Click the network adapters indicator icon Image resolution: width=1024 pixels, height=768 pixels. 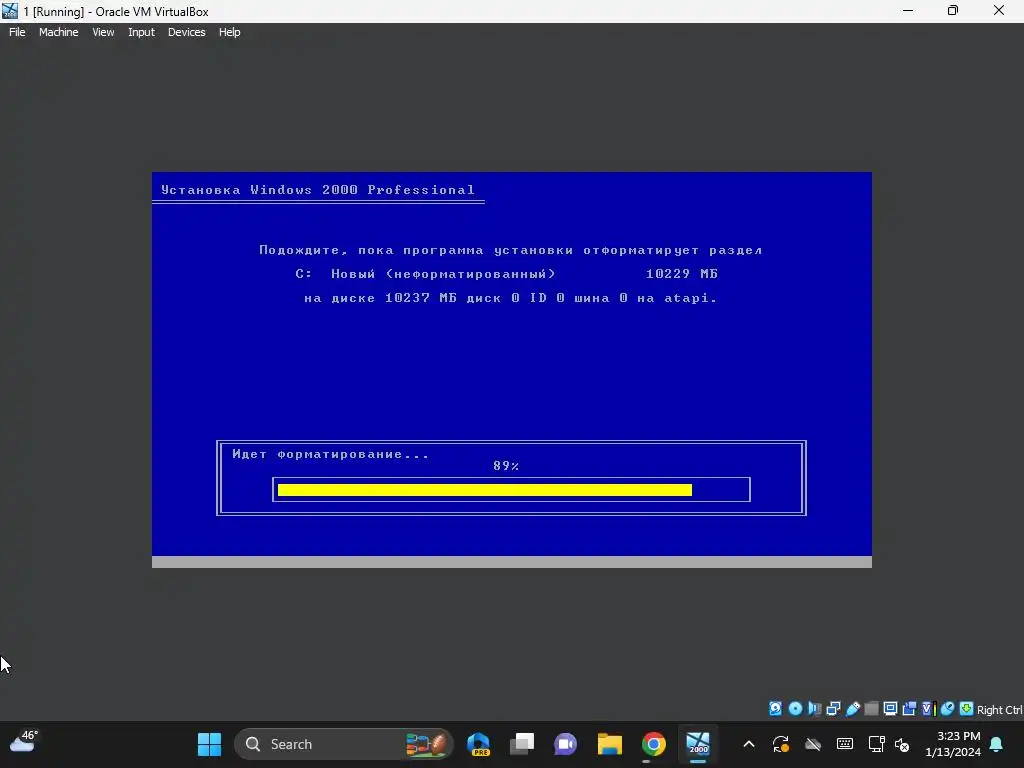pos(833,709)
